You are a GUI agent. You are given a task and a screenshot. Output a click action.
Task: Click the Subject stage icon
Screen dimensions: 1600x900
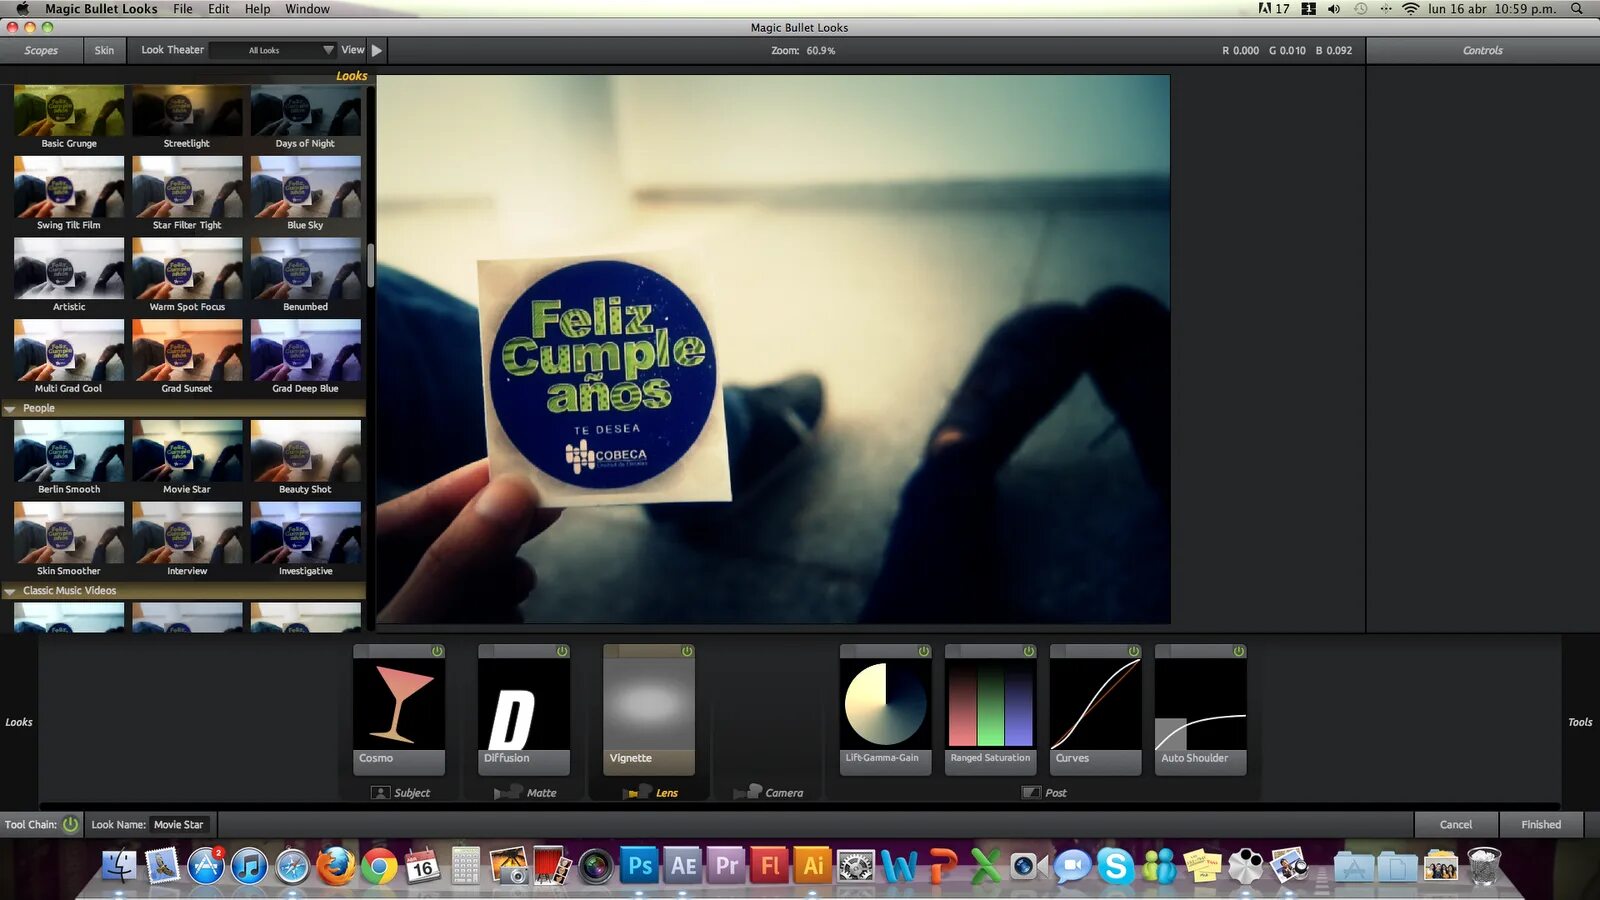coord(380,793)
